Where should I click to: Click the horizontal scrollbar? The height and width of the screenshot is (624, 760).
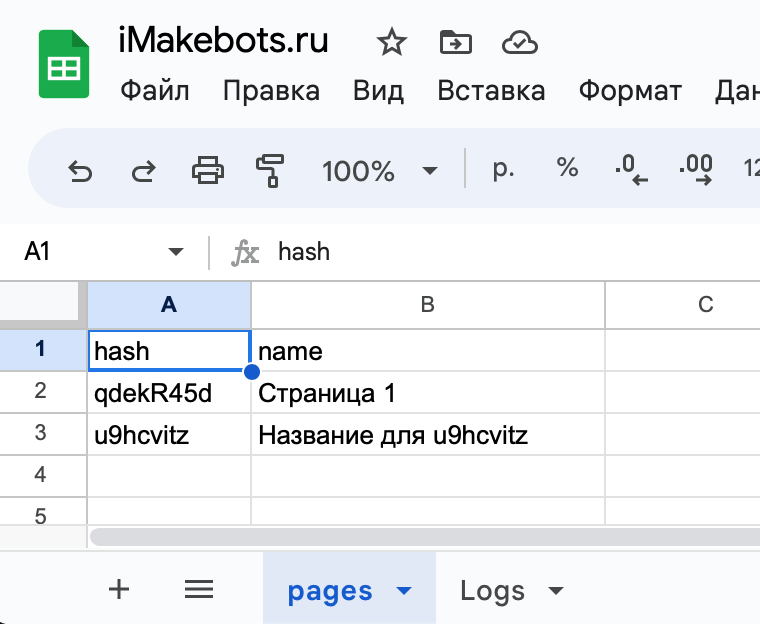pyautogui.click(x=425, y=537)
